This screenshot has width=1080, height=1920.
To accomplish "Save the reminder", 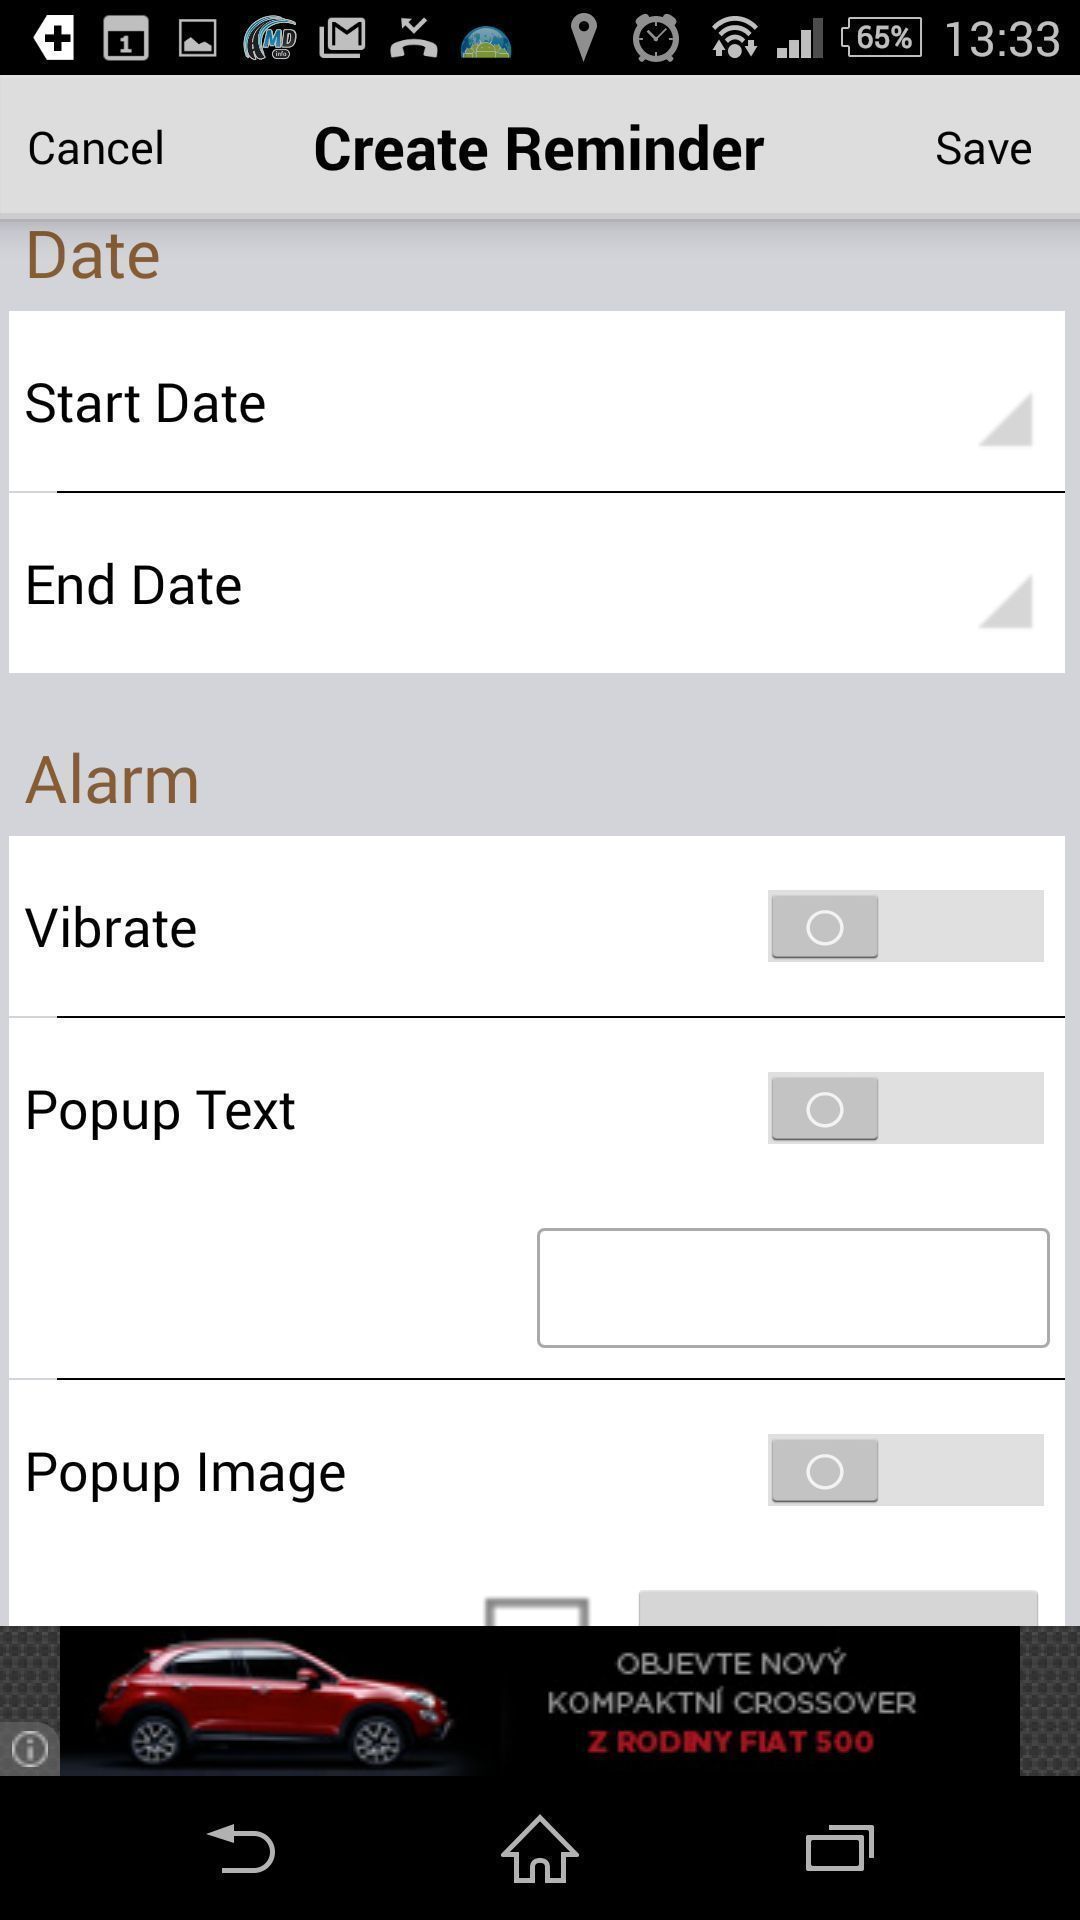I will 983,148.
